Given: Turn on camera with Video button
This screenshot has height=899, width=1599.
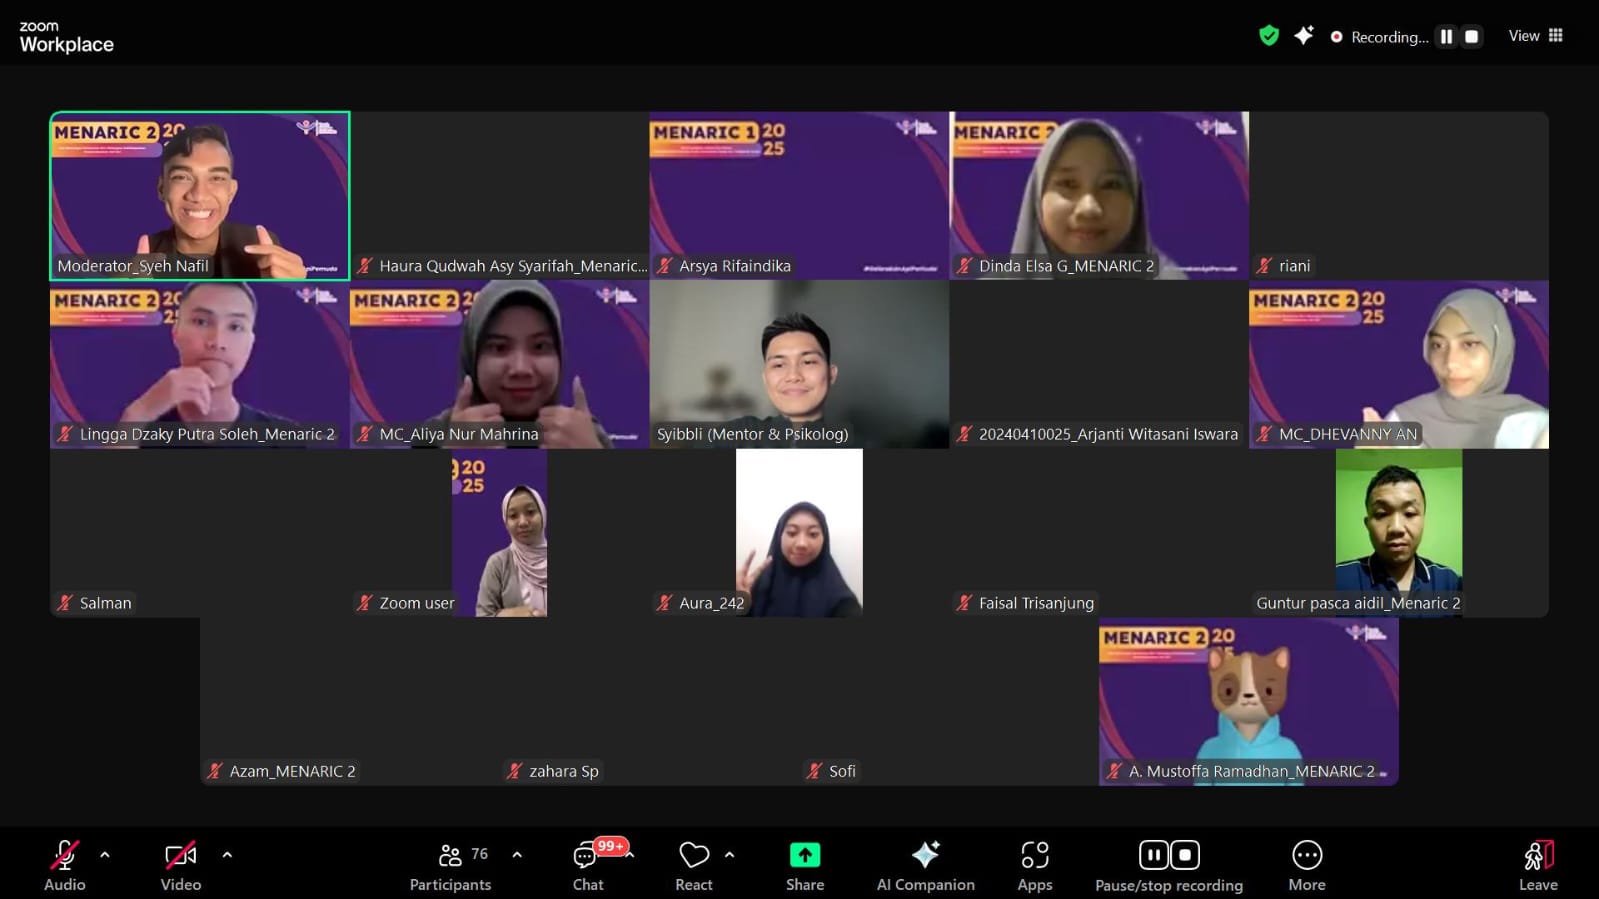Looking at the screenshot, I should (180, 865).
